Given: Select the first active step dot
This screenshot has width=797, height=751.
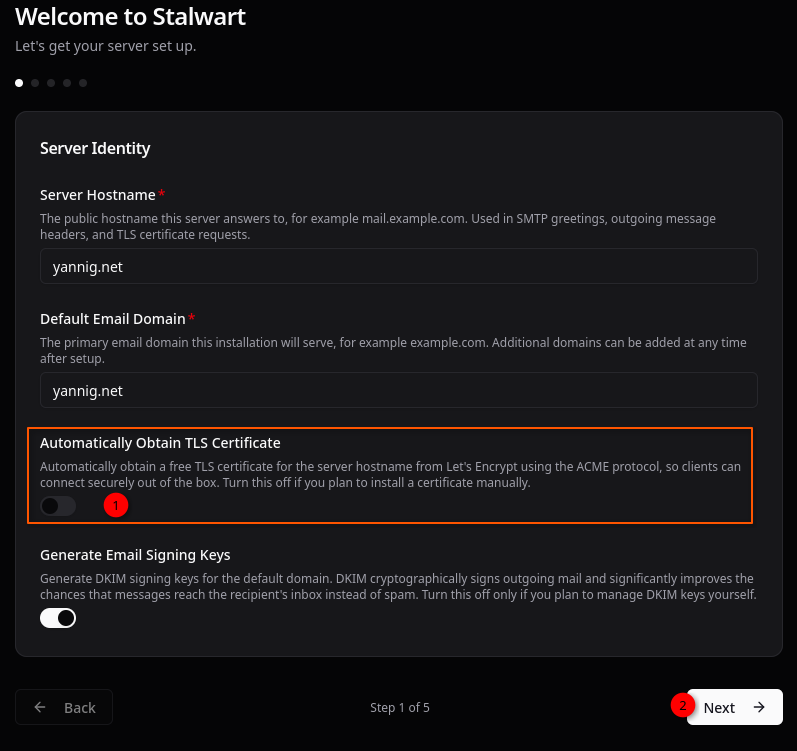Looking at the screenshot, I should (x=19, y=83).
